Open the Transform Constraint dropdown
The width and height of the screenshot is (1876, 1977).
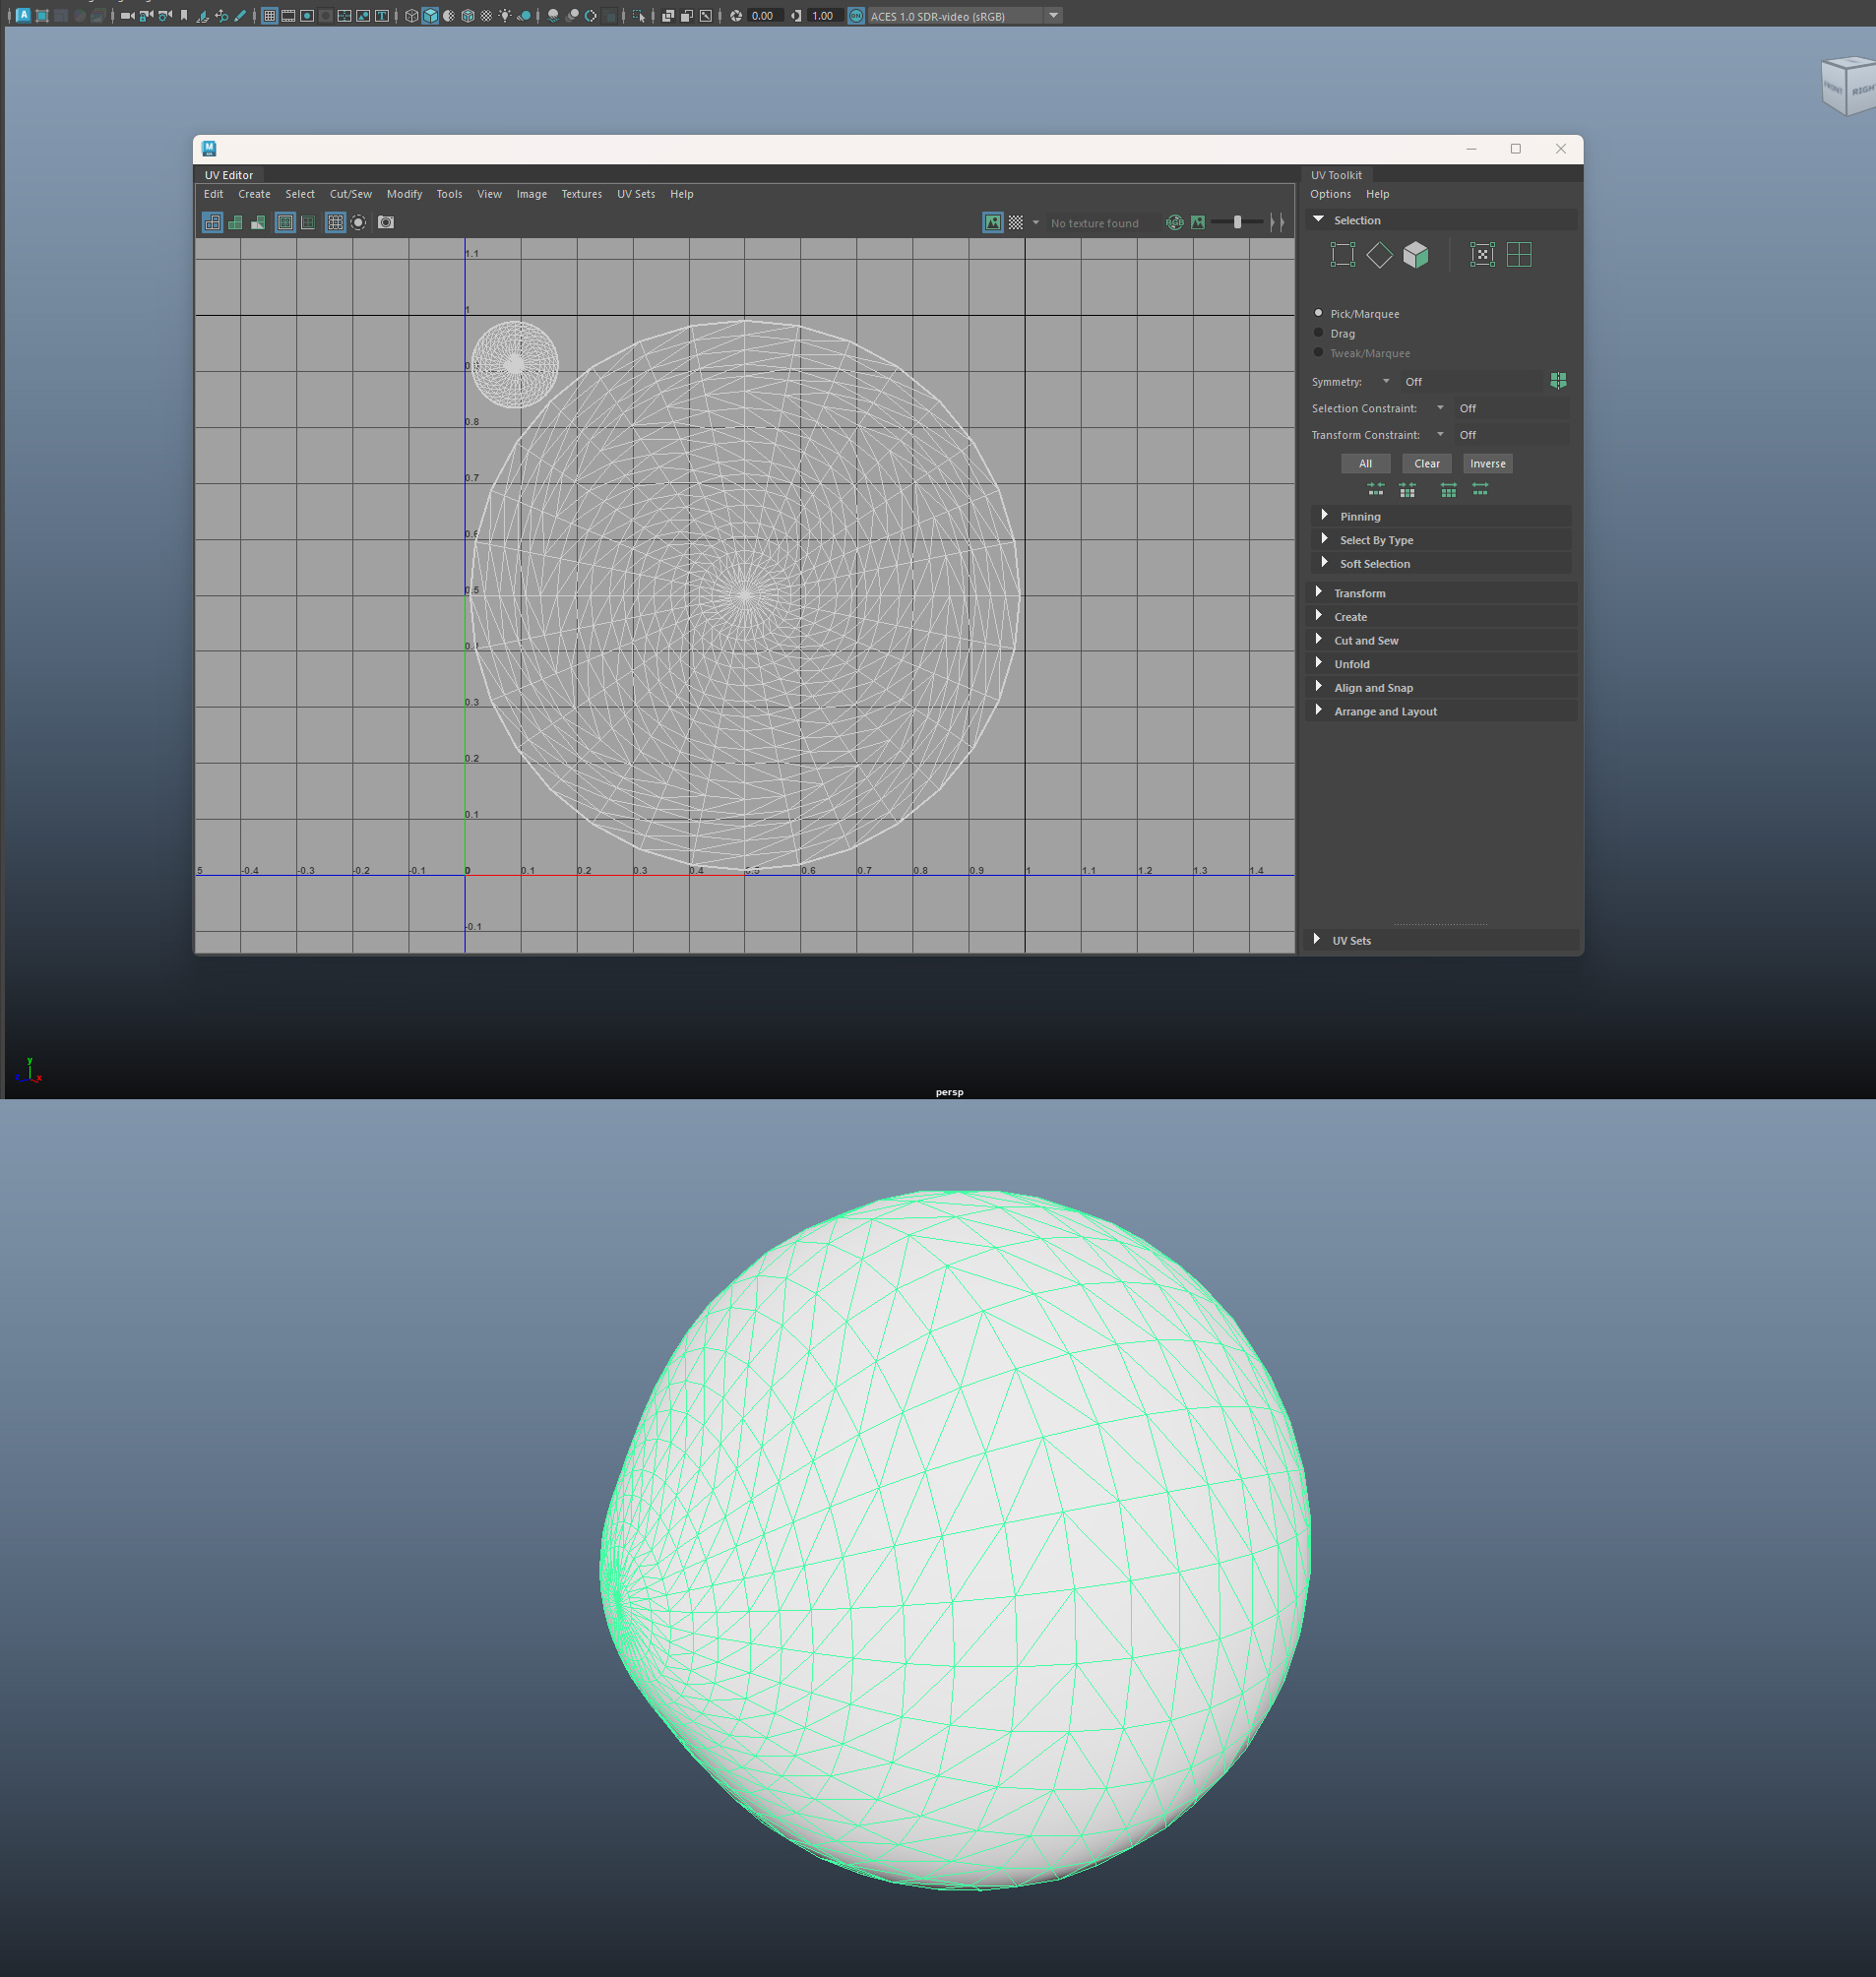pyautogui.click(x=1440, y=434)
